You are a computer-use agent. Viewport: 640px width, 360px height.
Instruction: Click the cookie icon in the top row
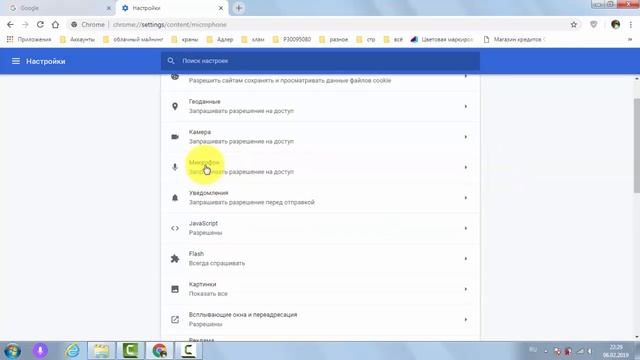175,77
